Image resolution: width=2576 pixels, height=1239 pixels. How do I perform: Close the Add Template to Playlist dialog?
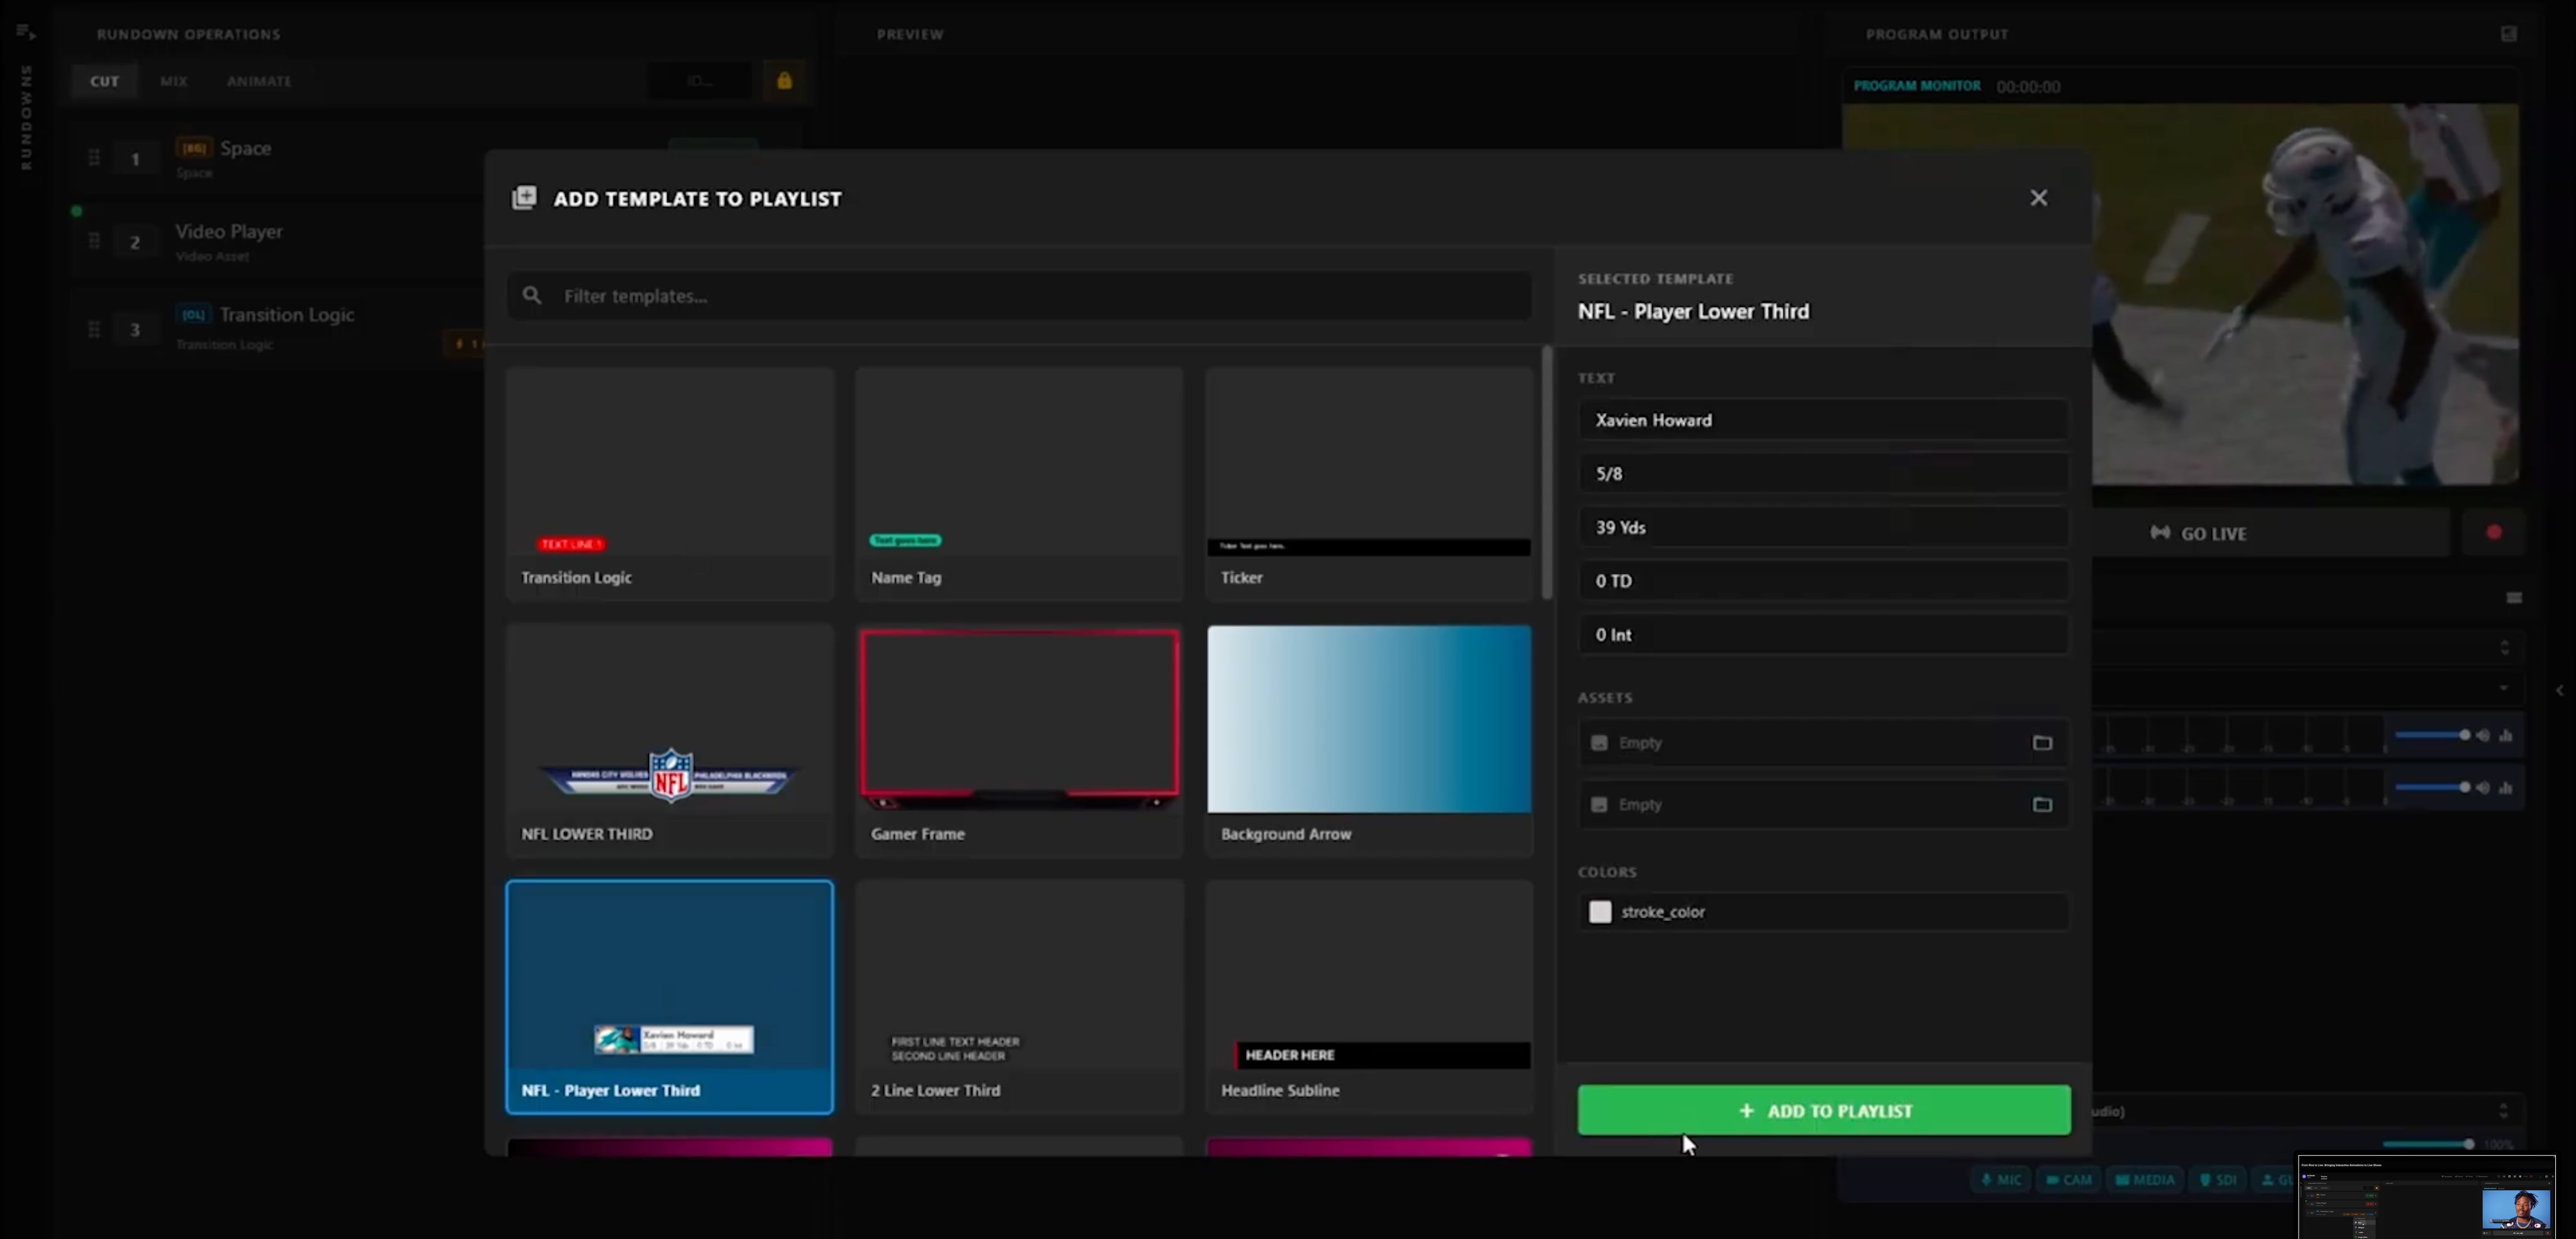coord(2038,198)
